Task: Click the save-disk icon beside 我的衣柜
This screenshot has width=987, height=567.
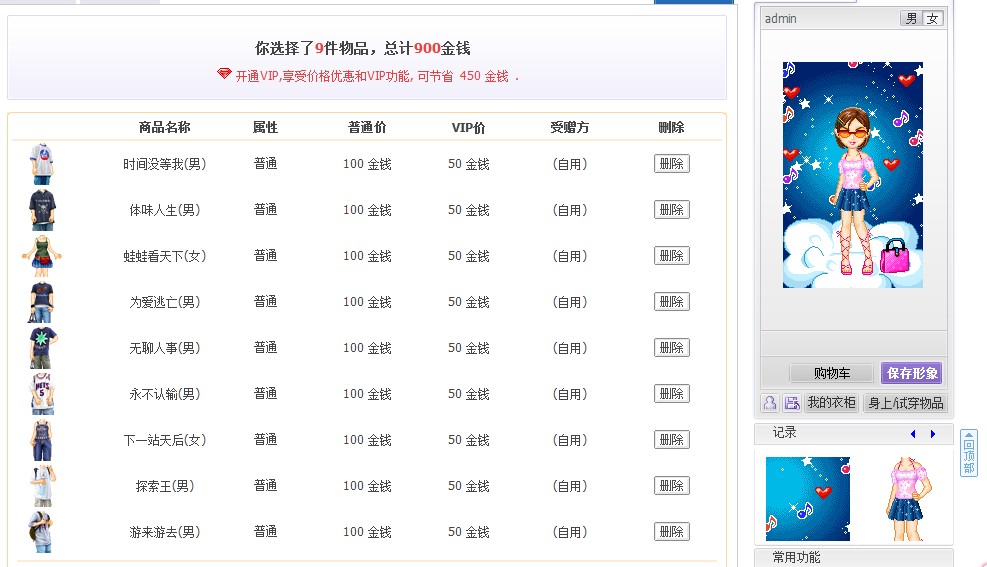Action: pyautogui.click(x=792, y=403)
